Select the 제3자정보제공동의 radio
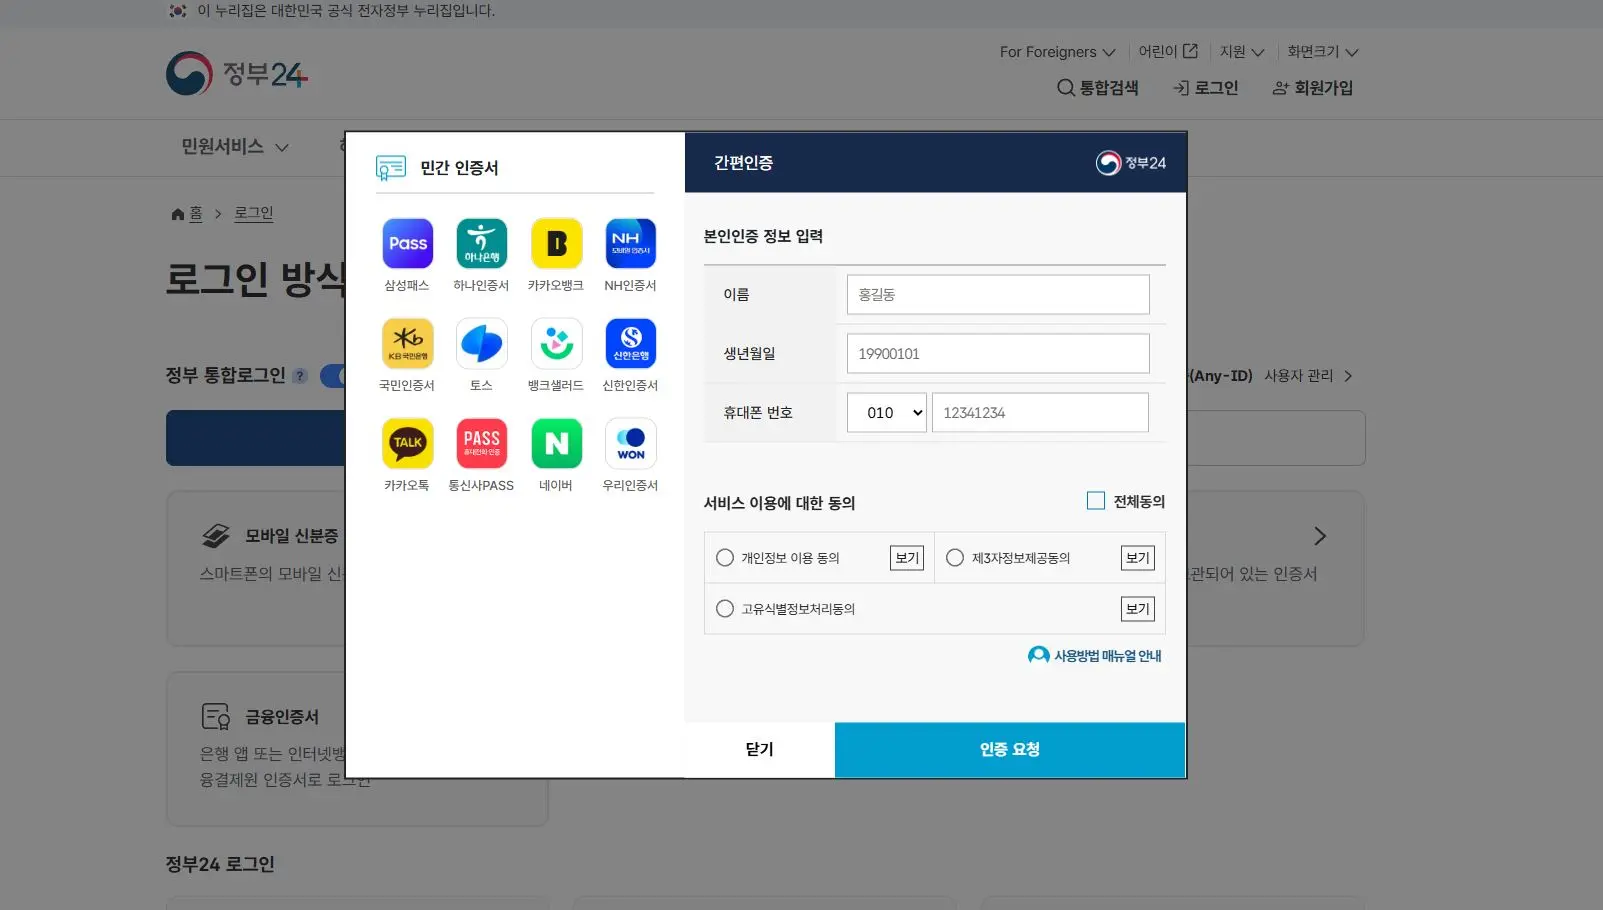The height and width of the screenshot is (910, 1603). (x=955, y=558)
